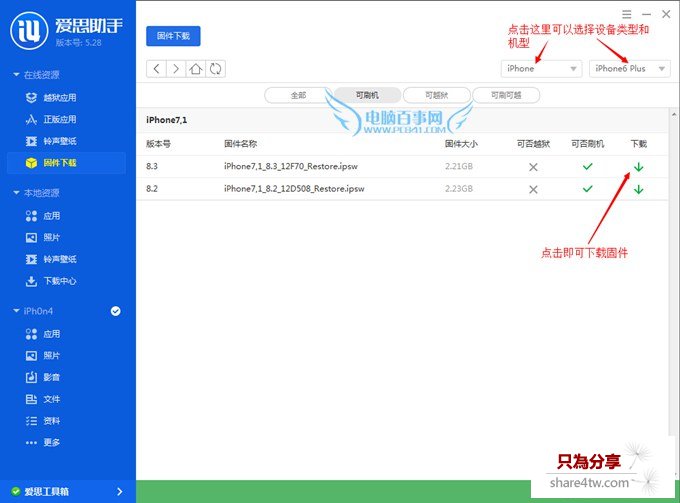This screenshot has height=503, width=680.
Task: Switch to the 可刷可越 filter tab
Action: [506, 95]
